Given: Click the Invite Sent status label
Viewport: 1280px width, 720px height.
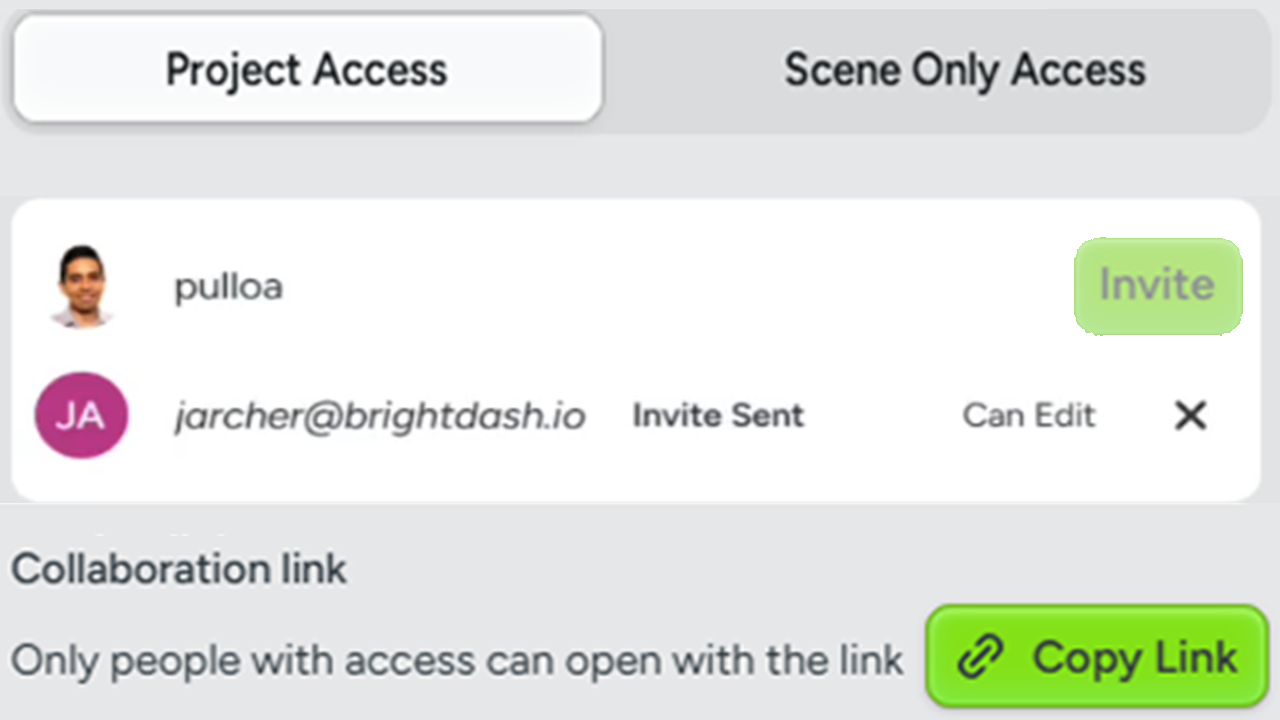Looking at the screenshot, I should pos(718,416).
